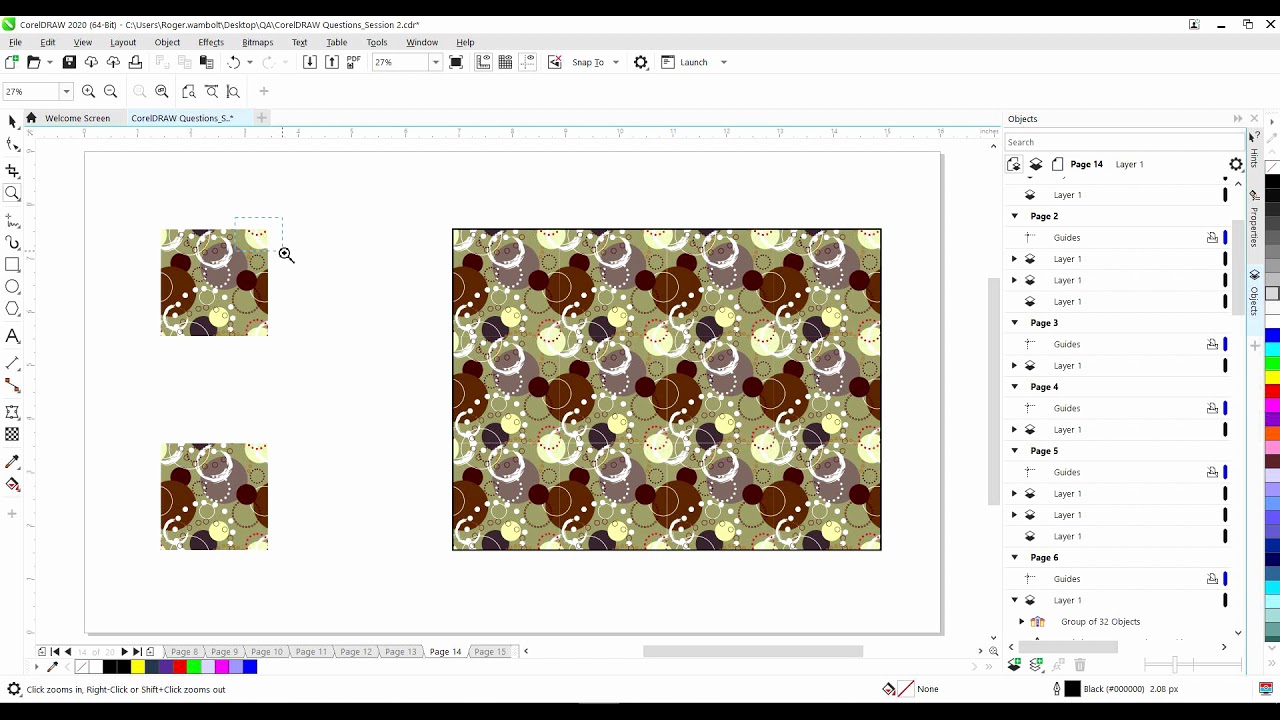Viewport: 1280px width, 720px height.
Task: Select the Text tool
Action: (12, 337)
